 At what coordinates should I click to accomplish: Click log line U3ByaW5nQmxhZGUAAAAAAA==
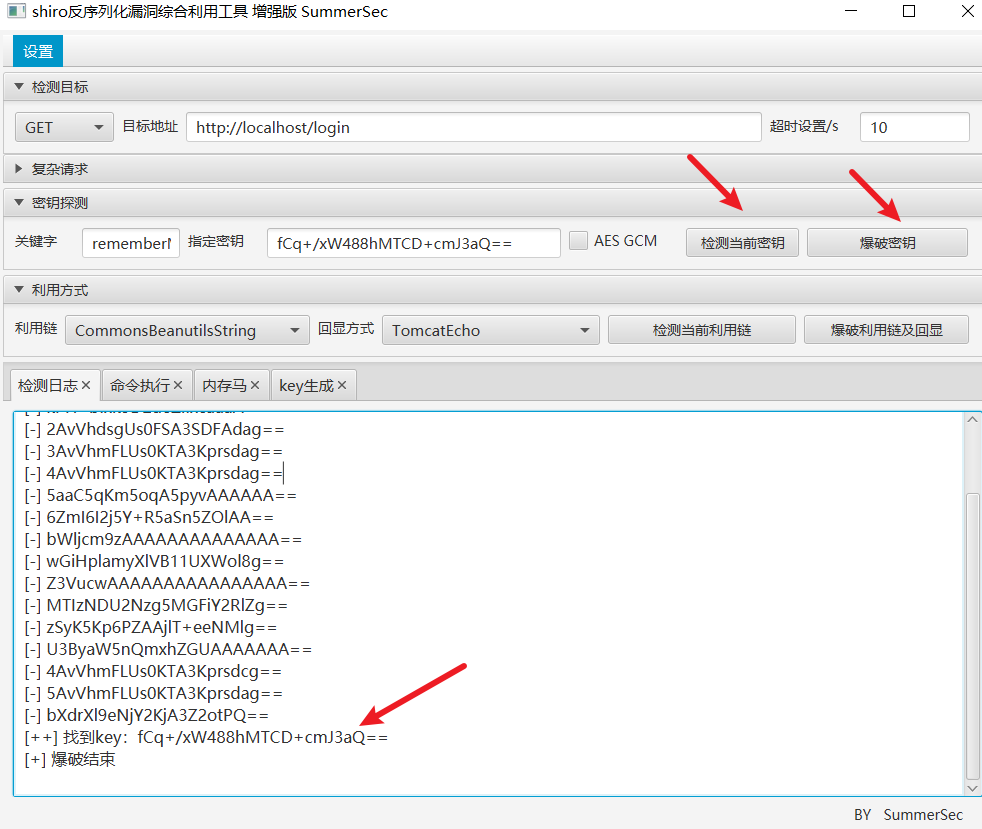tap(168, 649)
